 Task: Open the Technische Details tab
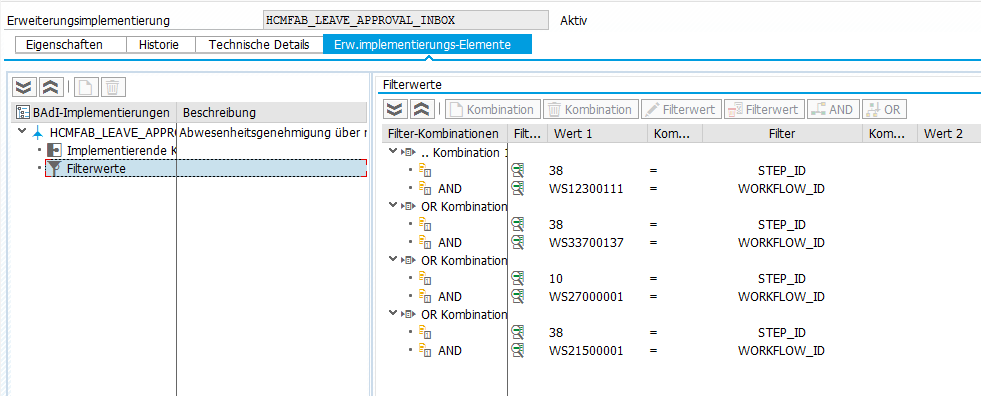click(259, 44)
